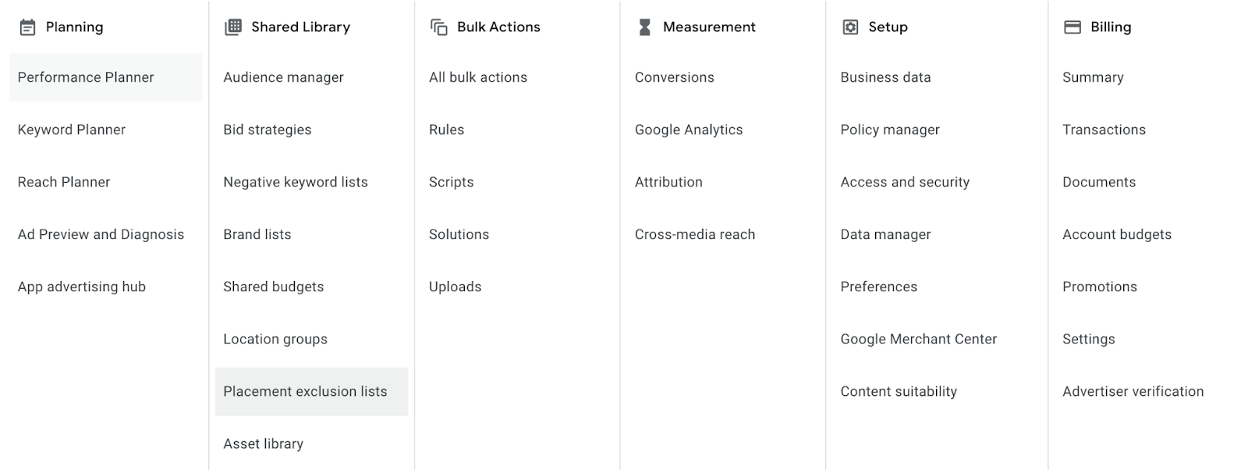Click the Bulk Actions heading
This screenshot has width=1248, height=470.
pyautogui.click(x=499, y=27)
